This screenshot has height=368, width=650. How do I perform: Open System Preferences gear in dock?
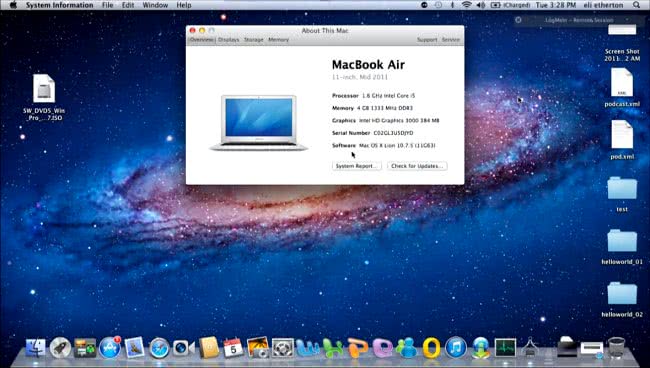(282, 347)
